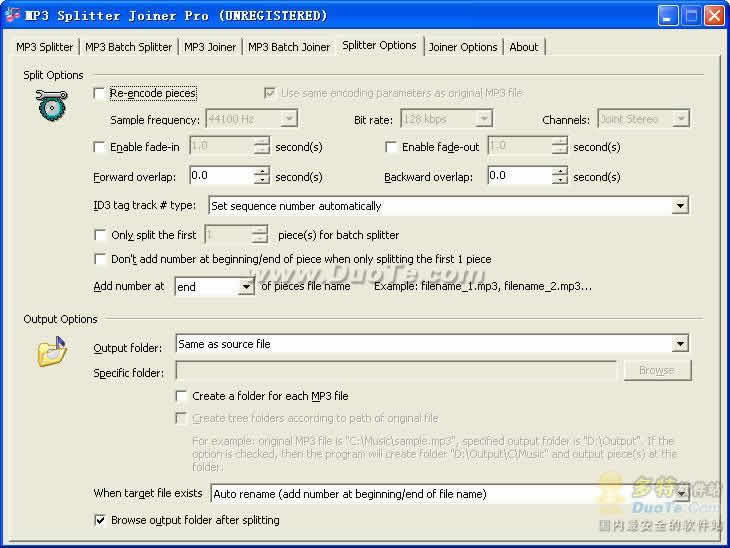730x548 pixels.
Task: Open the Output folder dropdown
Action: pyautogui.click(x=680, y=344)
